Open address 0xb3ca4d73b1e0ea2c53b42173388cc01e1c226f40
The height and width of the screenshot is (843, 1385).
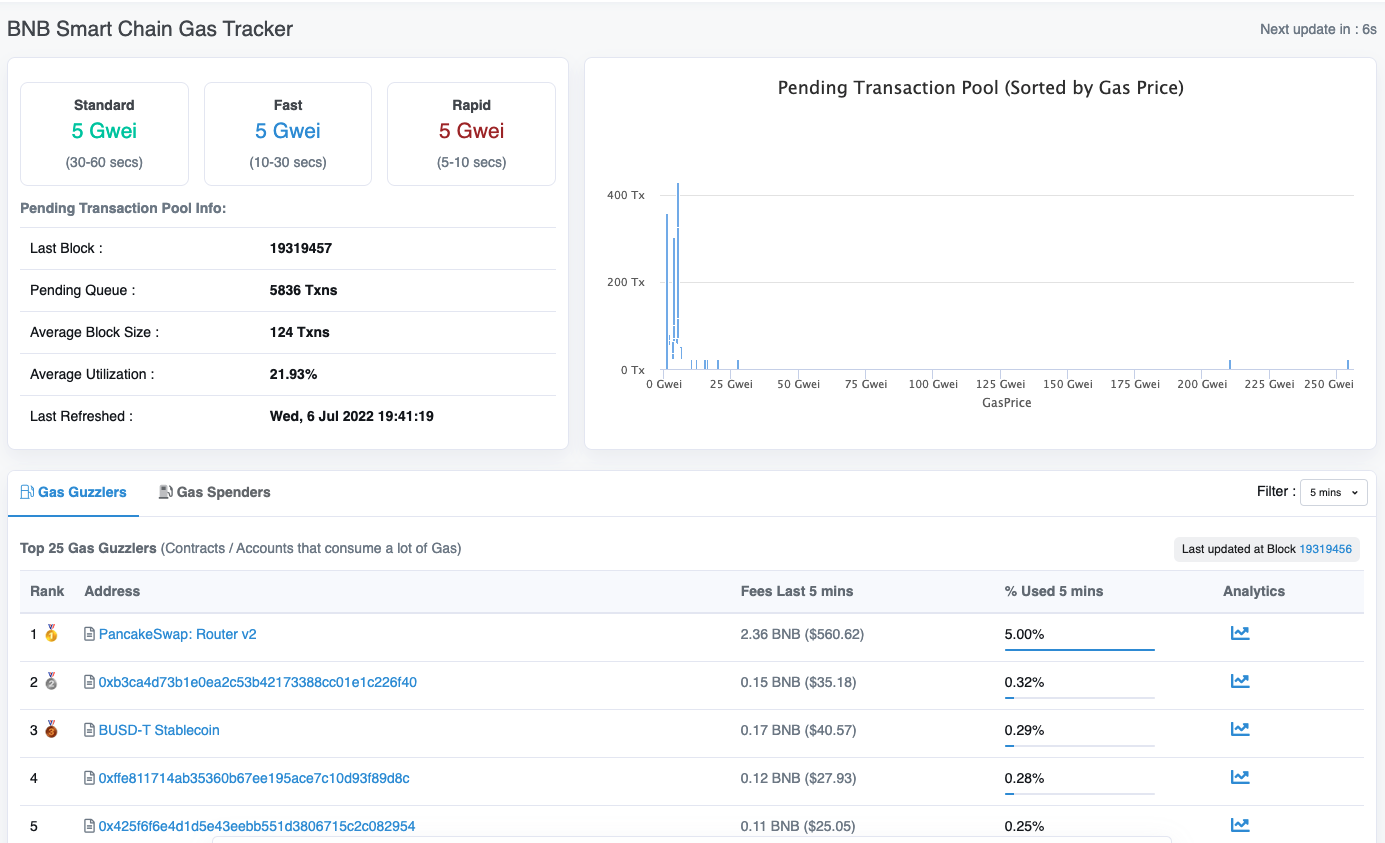pos(257,682)
